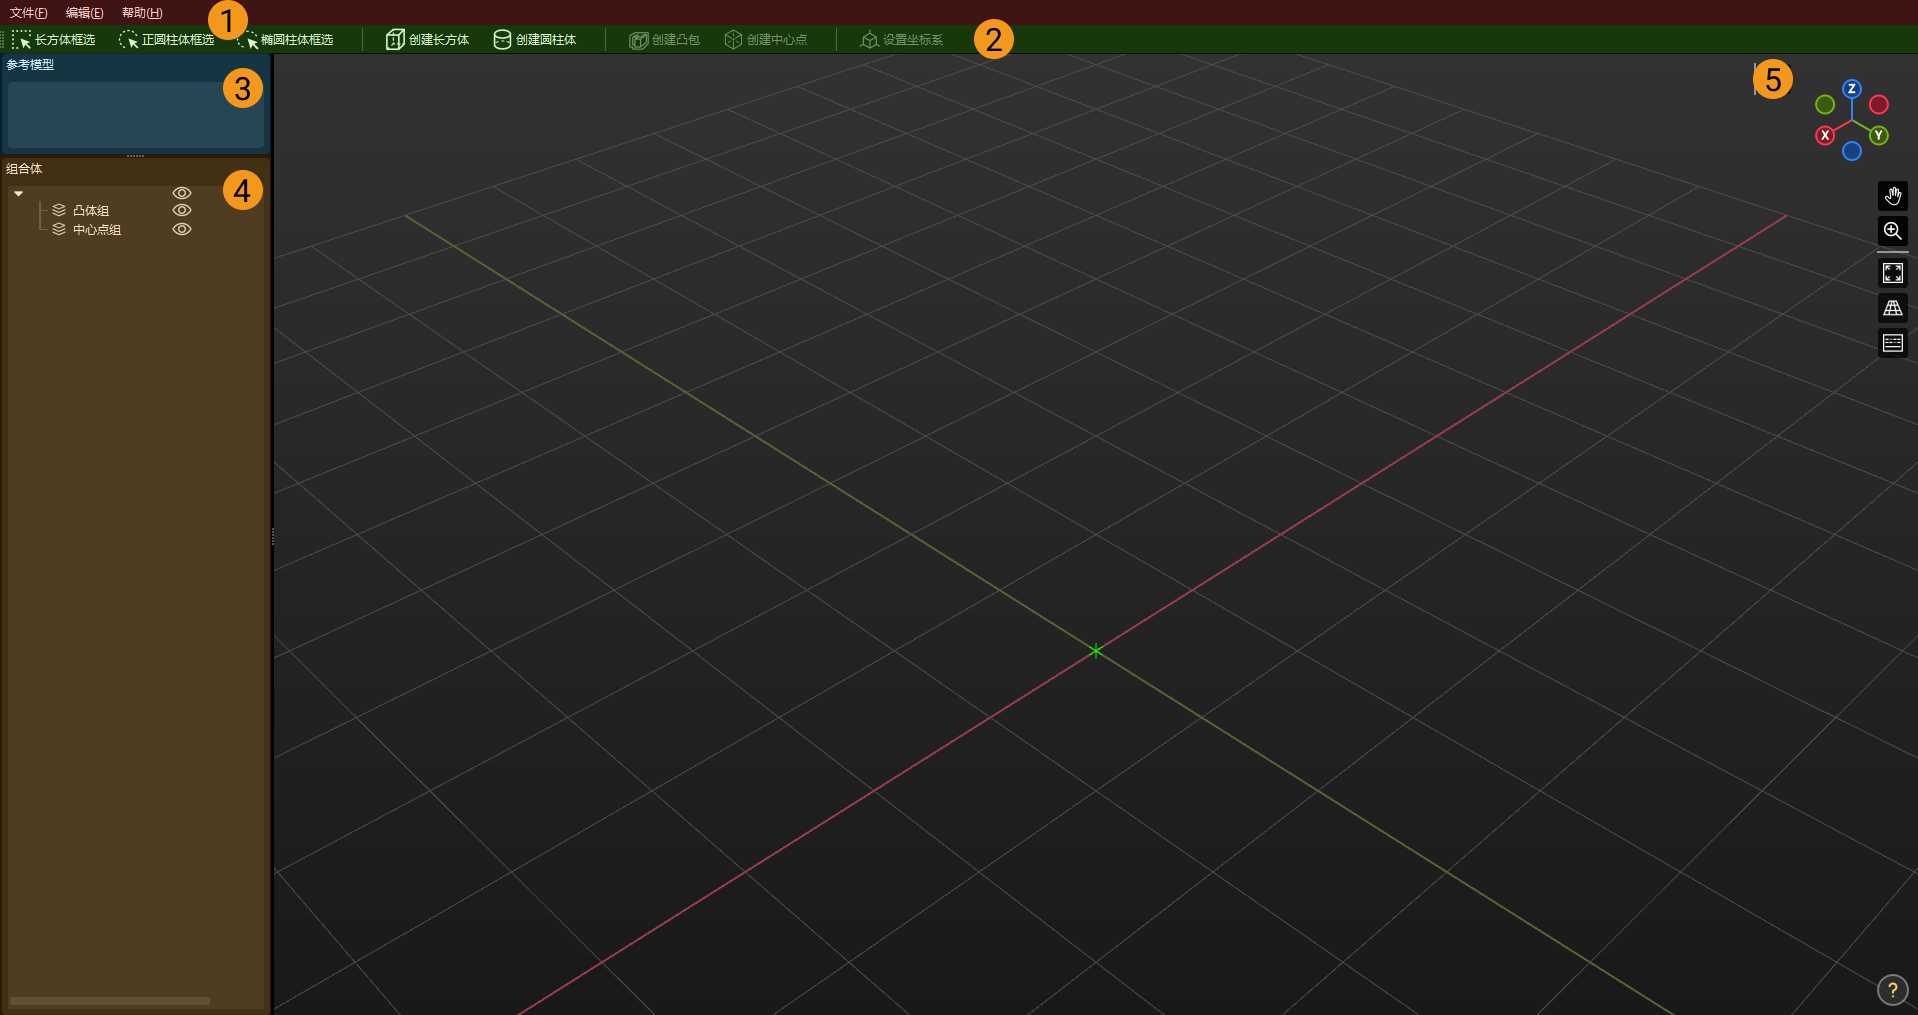Click the help question mark button
Screen dimensions: 1918x1015
pyautogui.click(x=1893, y=990)
